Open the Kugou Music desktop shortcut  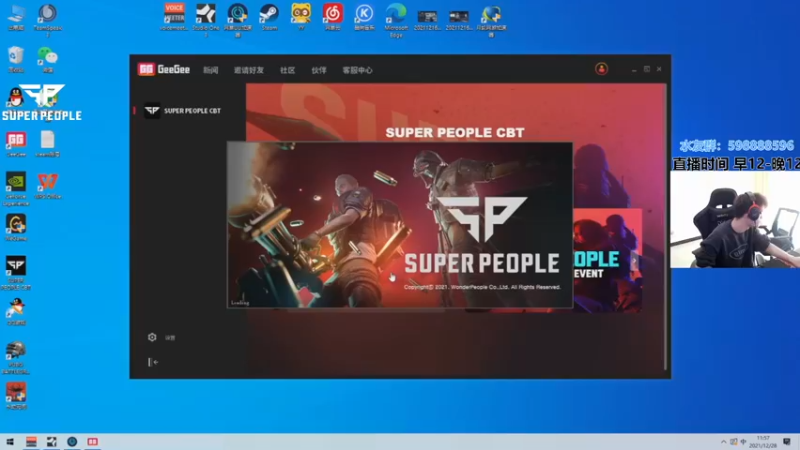364,17
